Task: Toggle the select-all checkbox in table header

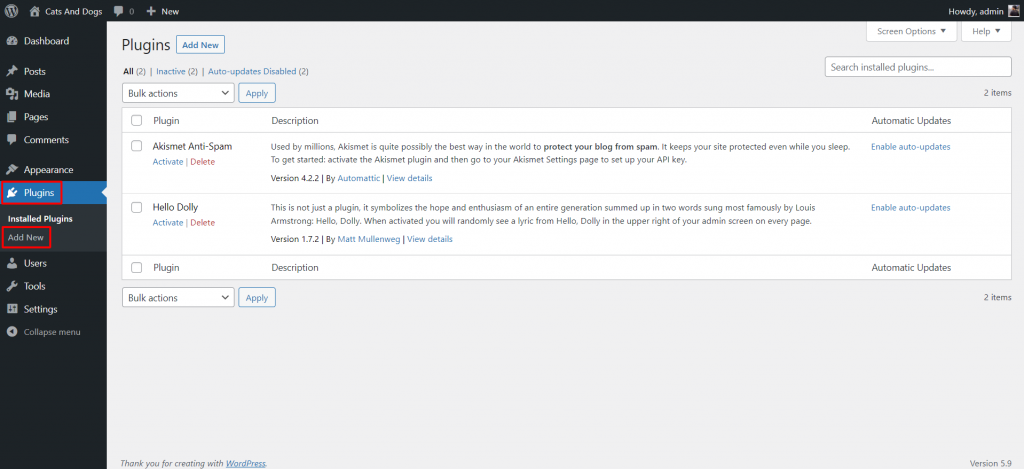Action: [137, 121]
